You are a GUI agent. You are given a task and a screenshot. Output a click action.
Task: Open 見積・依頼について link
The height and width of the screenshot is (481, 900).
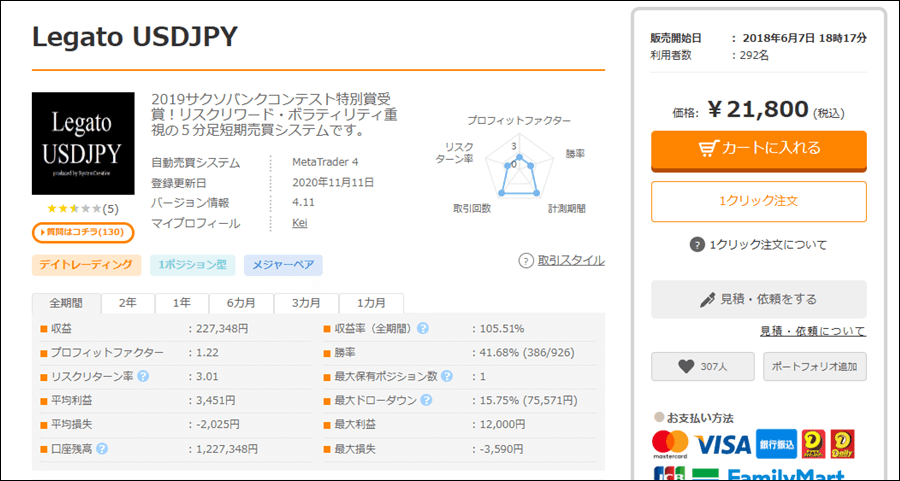(813, 331)
